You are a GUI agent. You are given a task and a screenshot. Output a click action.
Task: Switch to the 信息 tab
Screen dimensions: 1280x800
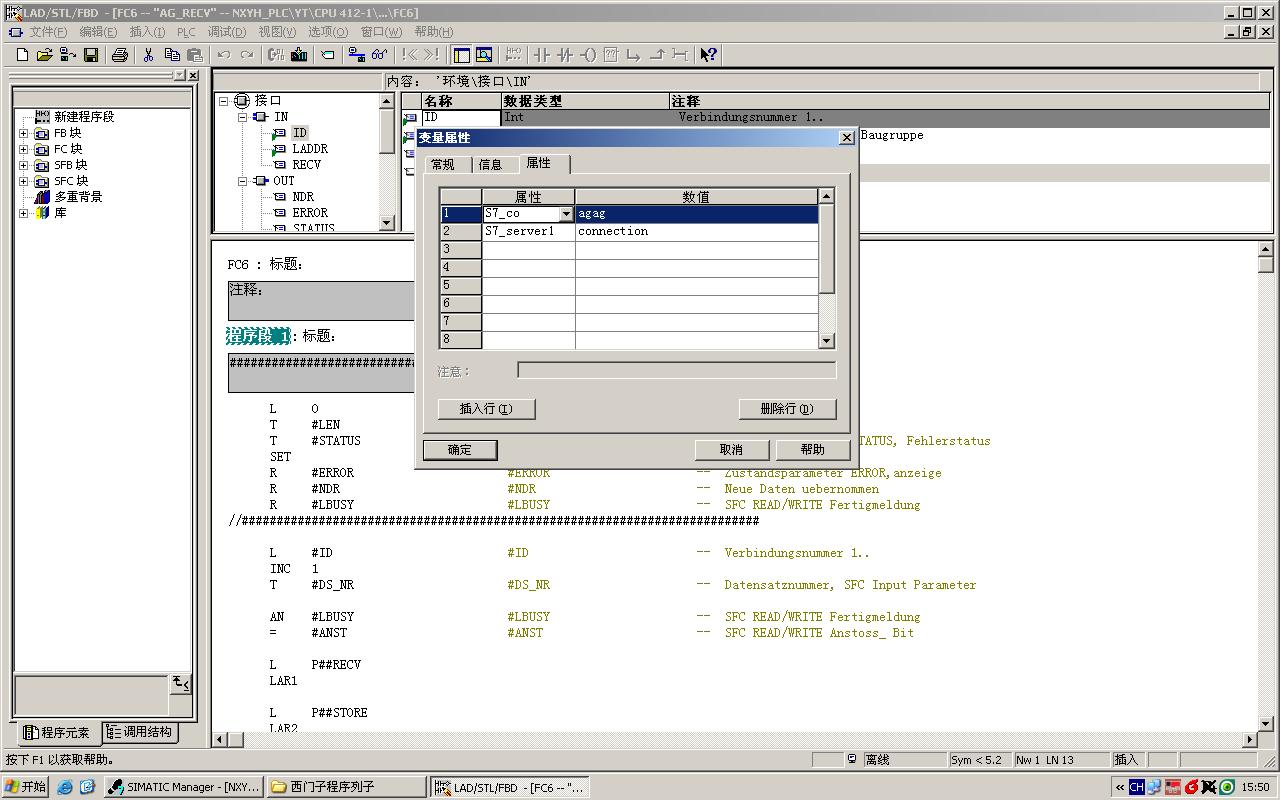[491, 164]
